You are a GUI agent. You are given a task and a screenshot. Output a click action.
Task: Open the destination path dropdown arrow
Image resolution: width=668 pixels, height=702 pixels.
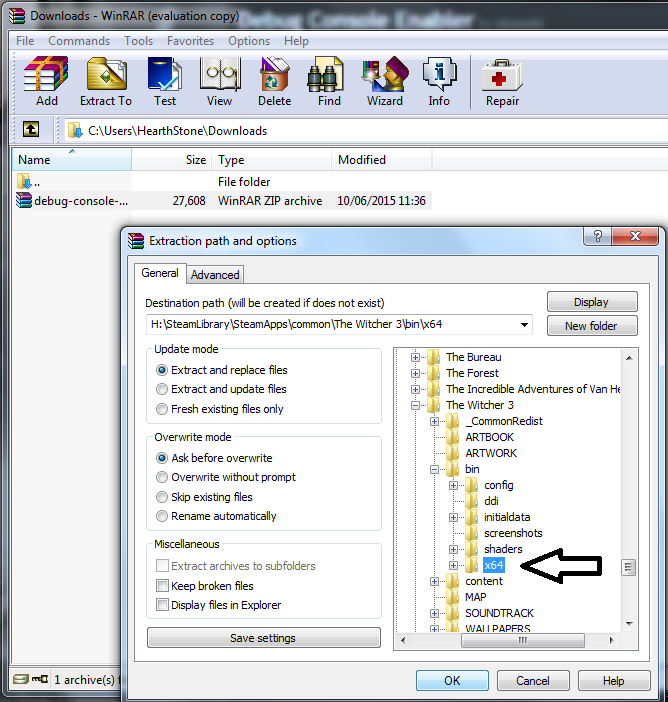[x=524, y=325]
